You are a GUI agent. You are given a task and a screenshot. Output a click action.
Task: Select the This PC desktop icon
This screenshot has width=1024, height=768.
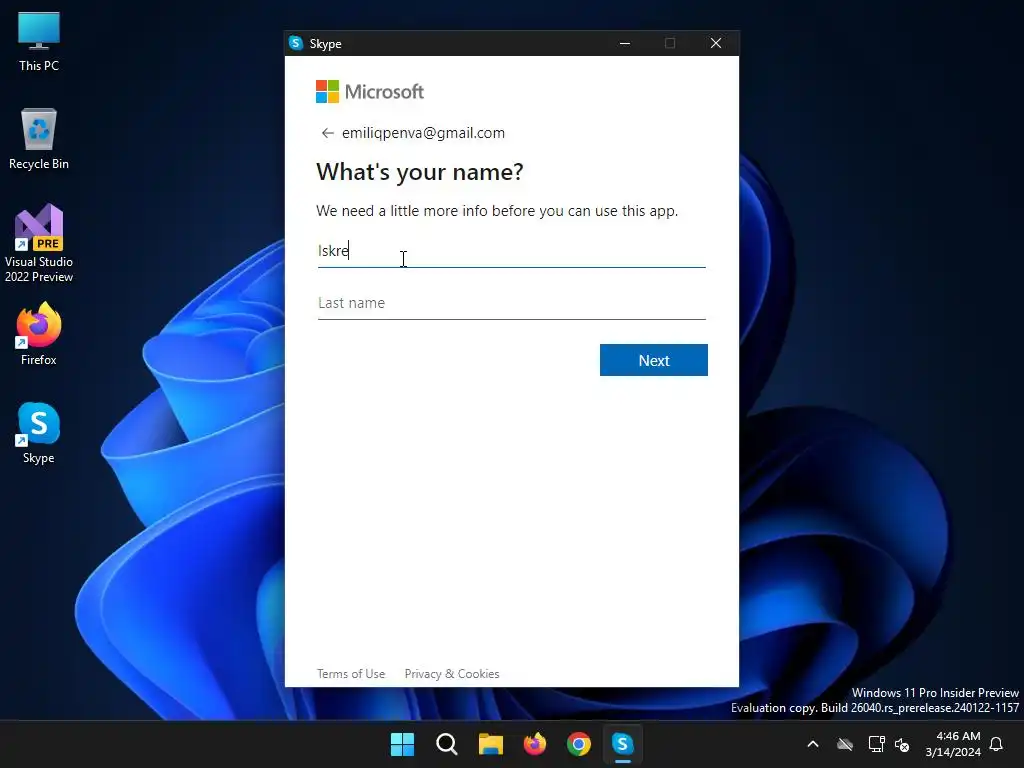coord(39,42)
